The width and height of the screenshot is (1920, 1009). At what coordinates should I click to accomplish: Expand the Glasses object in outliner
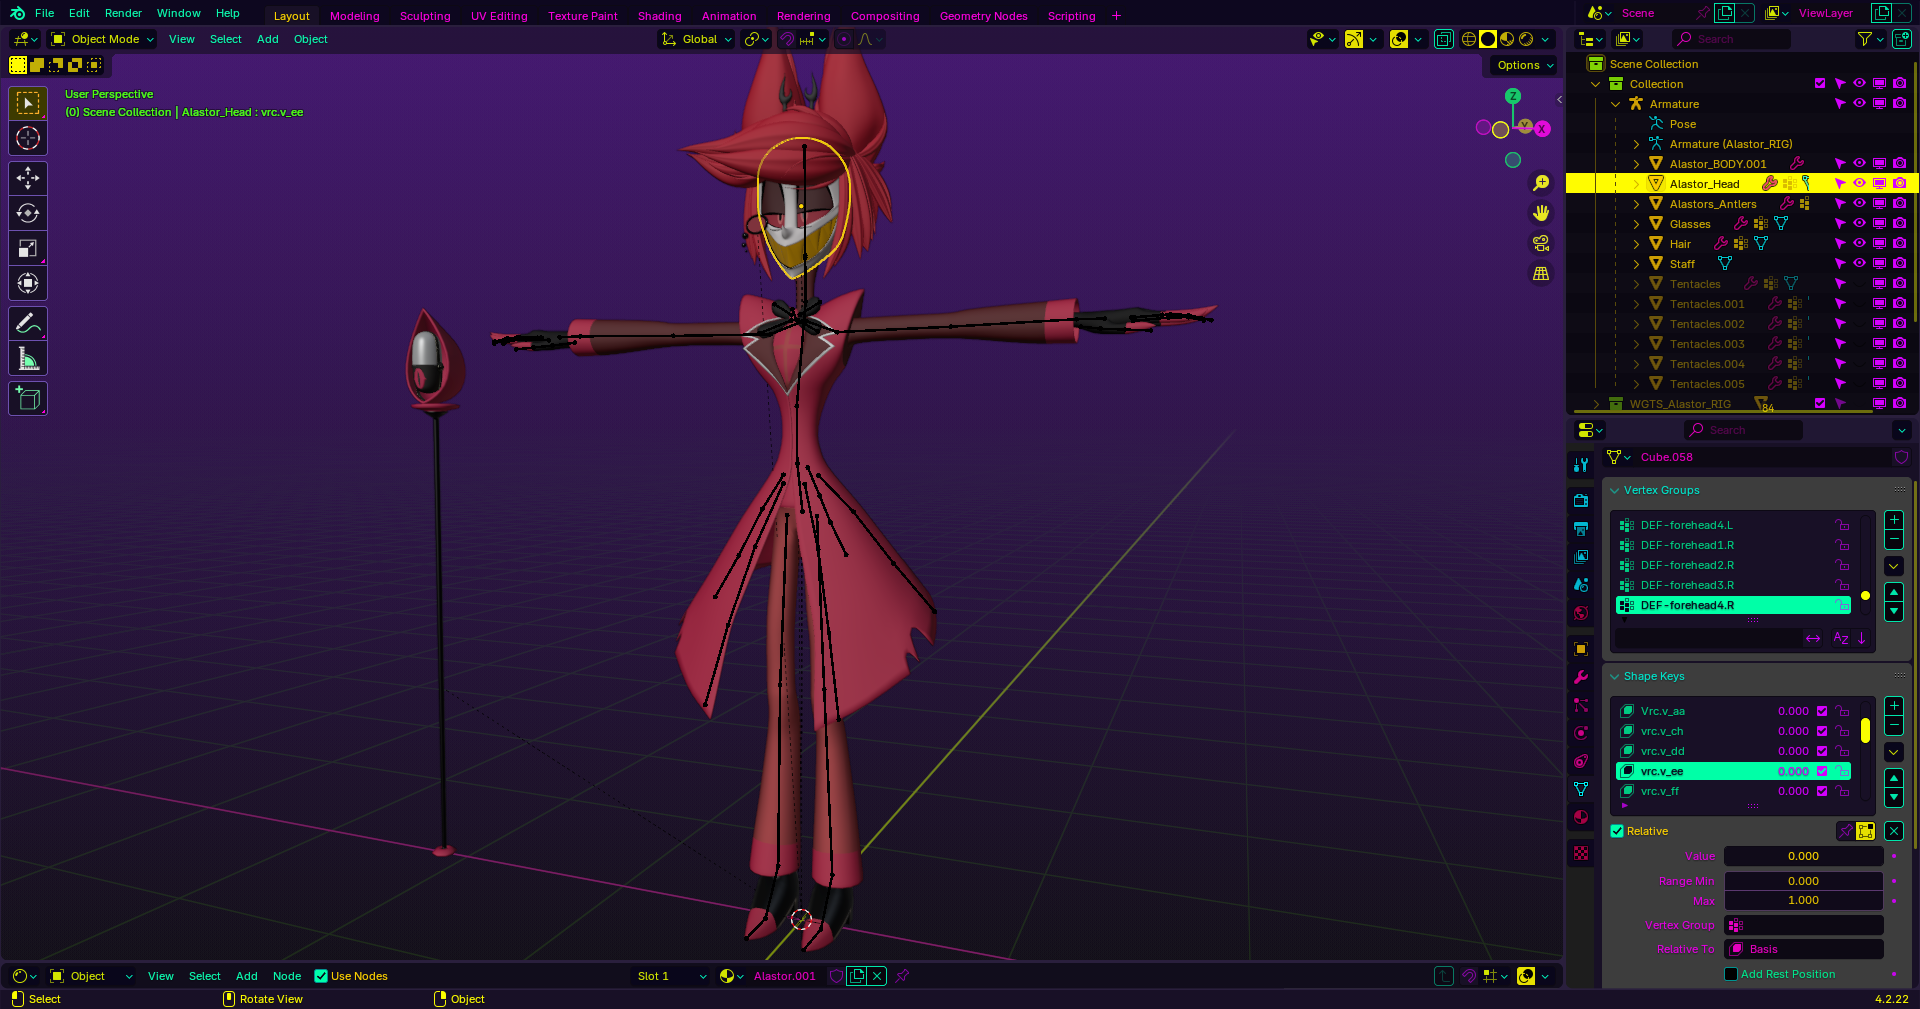click(x=1636, y=224)
